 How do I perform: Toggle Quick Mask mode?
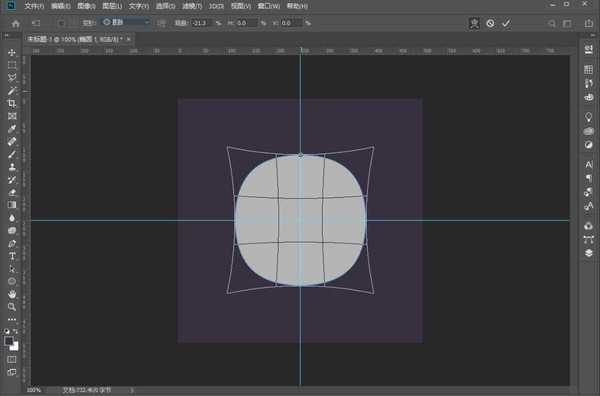coord(12,359)
